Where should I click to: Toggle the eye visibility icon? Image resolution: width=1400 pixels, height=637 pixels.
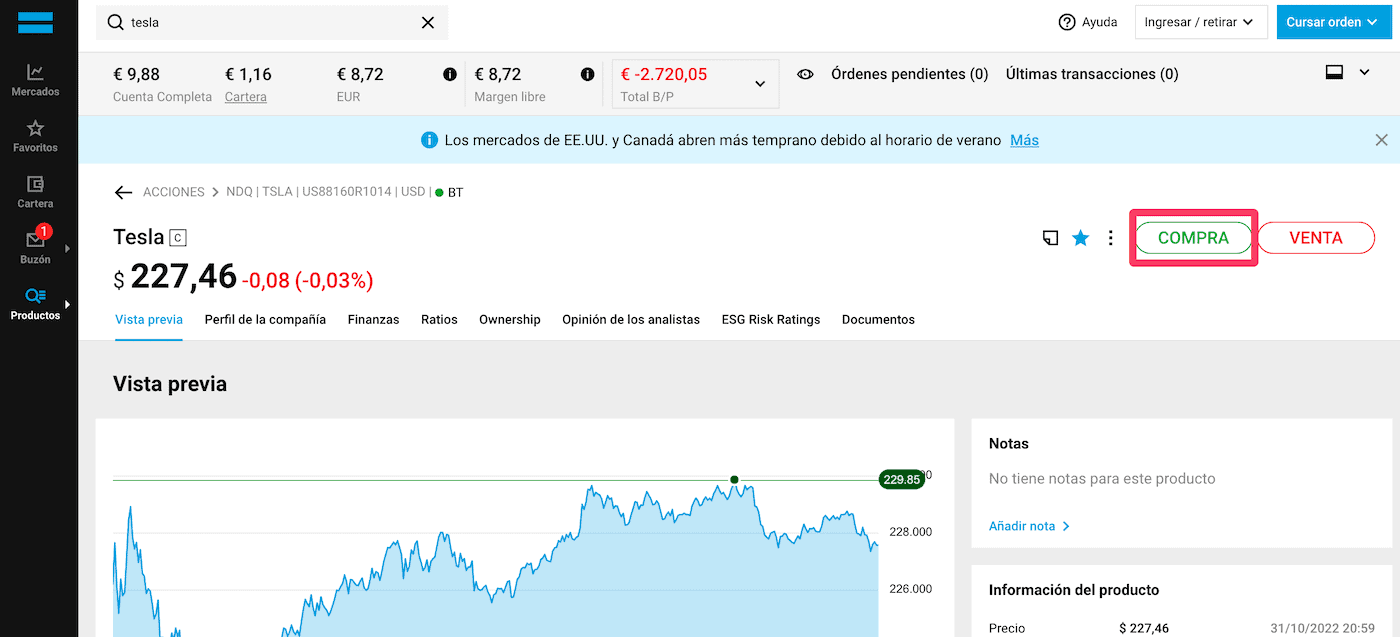click(805, 74)
